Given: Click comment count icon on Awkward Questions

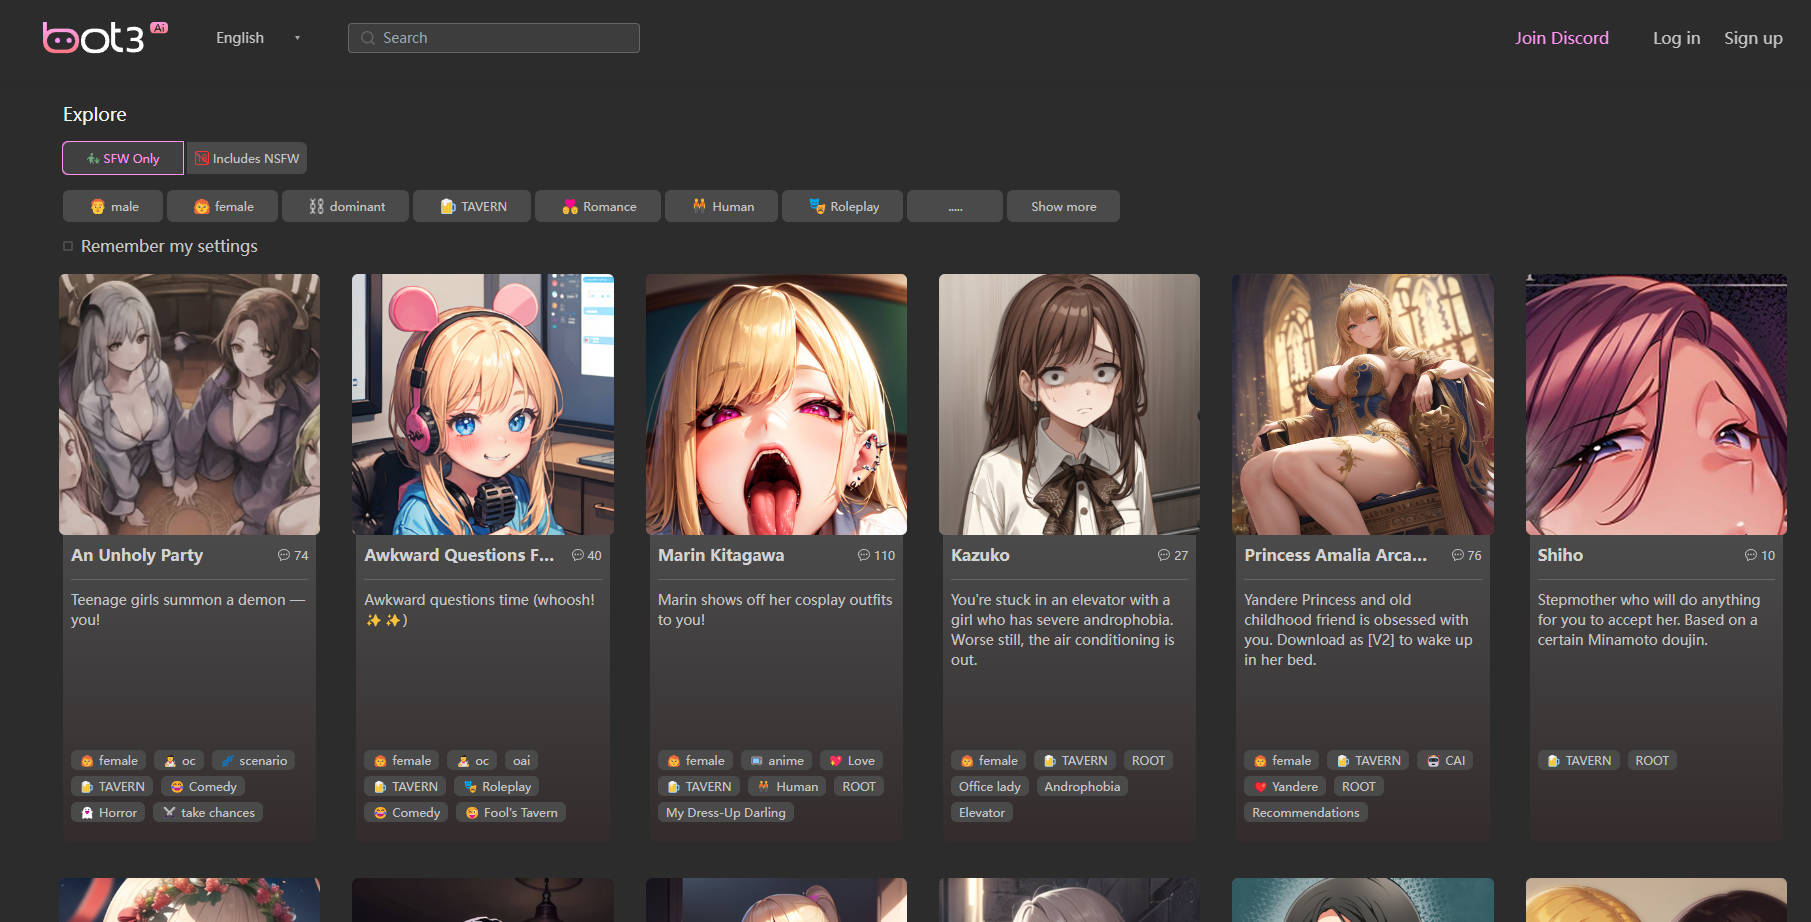Looking at the screenshot, I should click(x=578, y=555).
